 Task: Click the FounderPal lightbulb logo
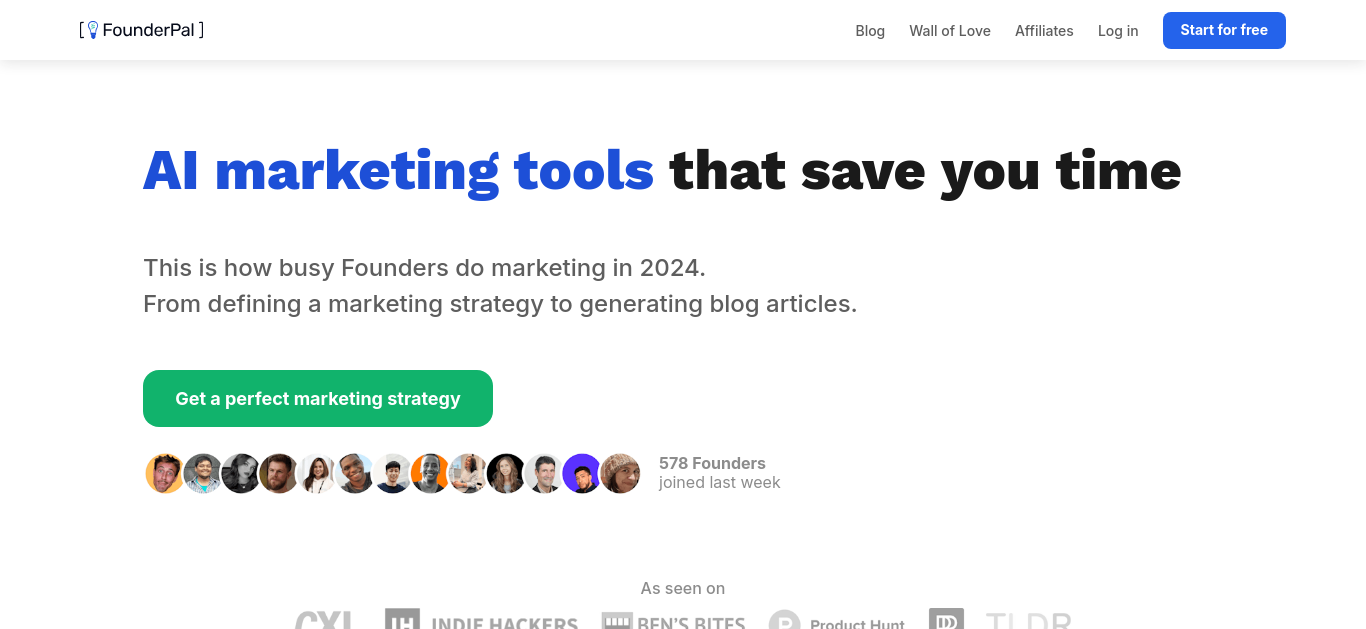(141, 30)
